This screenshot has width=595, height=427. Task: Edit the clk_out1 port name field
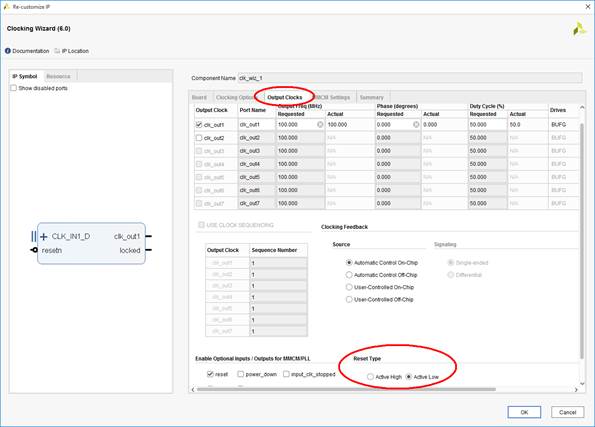[x=257, y=124]
